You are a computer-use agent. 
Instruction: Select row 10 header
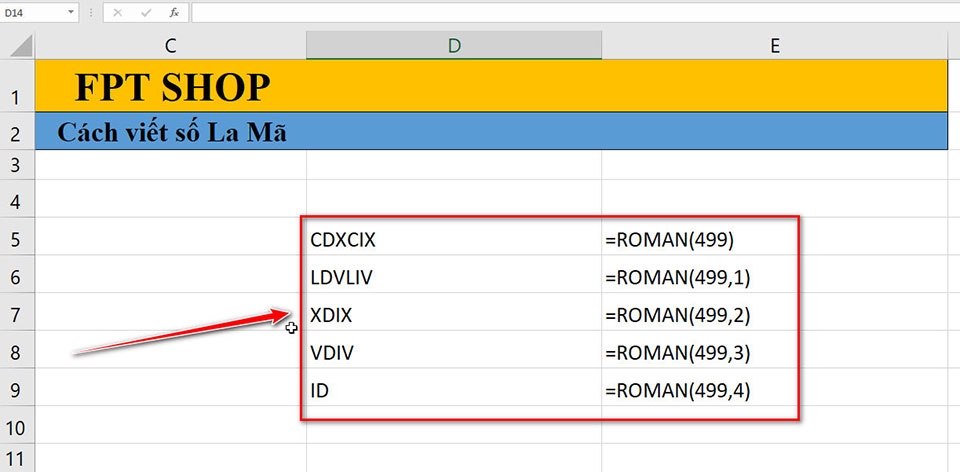[17, 425]
